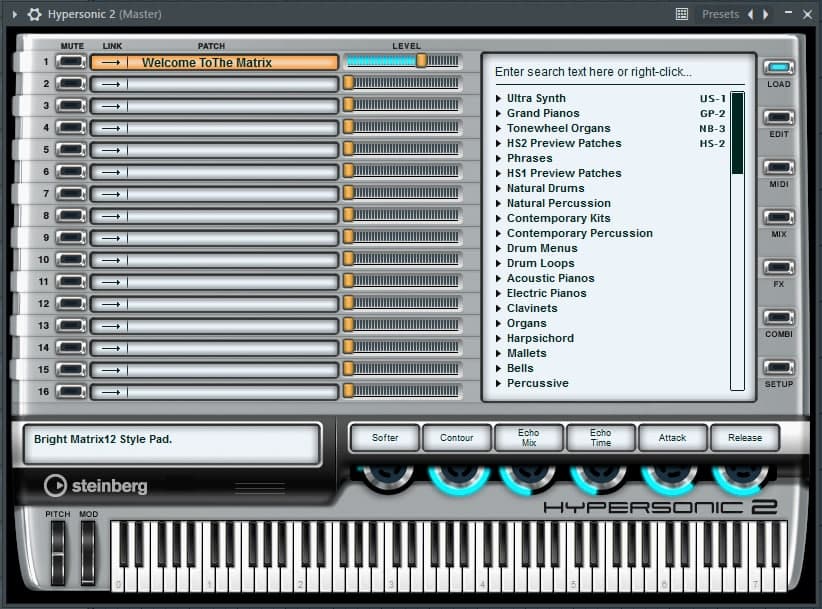Screen dimensions: 822x609
Task: Mute channel 2
Action: [x=71, y=84]
